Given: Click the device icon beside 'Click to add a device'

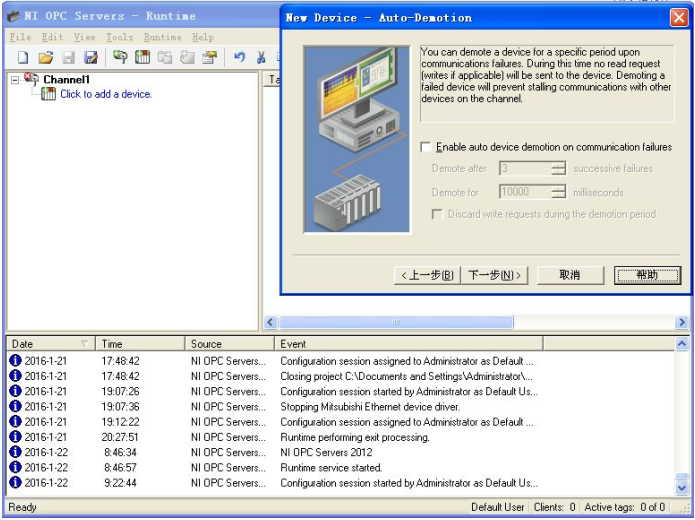Looking at the screenshot, I should coord(48,94).
